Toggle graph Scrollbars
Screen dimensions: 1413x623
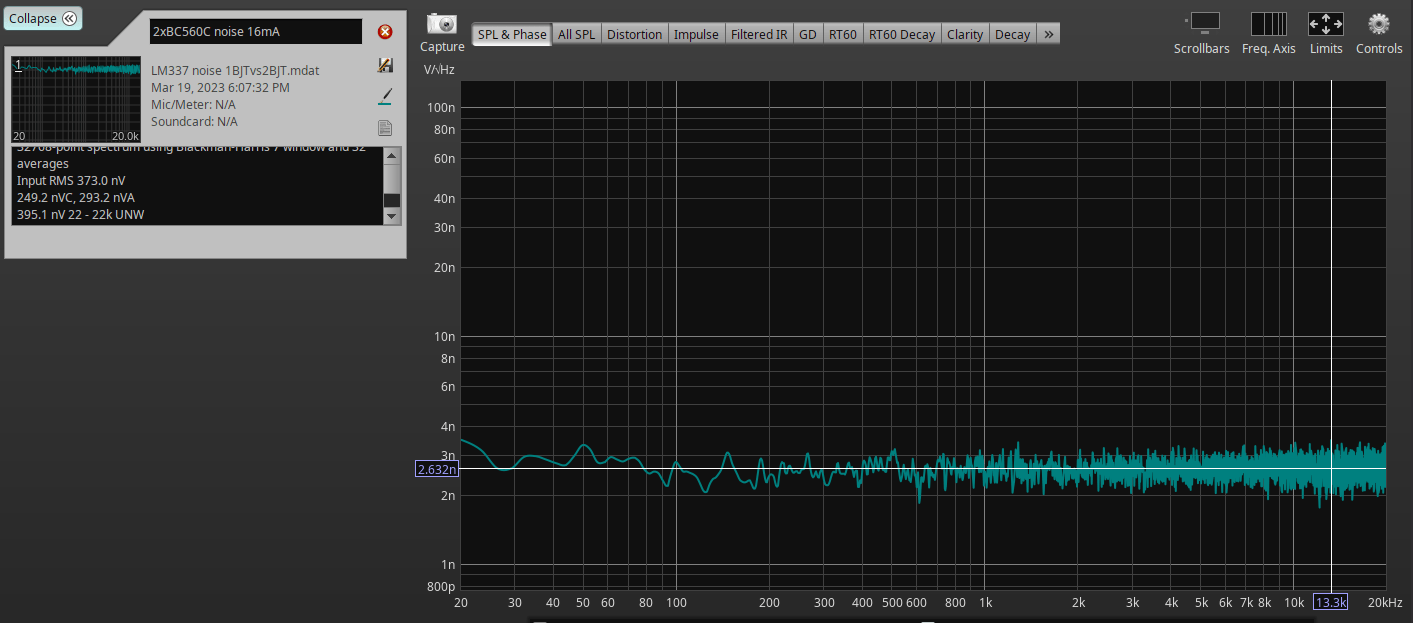[x=1202, y=32]
